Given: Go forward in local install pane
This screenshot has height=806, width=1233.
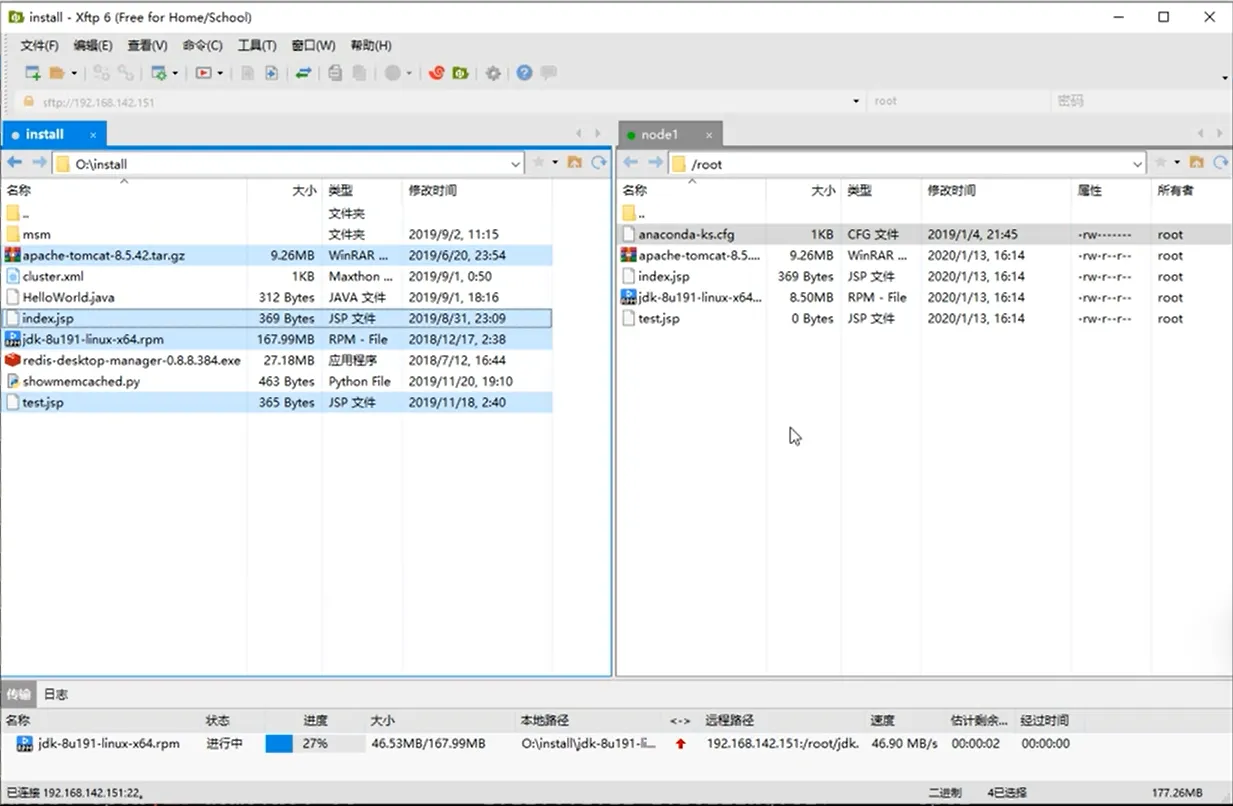Looking at the screenshot, I should [x=39, y=163].
